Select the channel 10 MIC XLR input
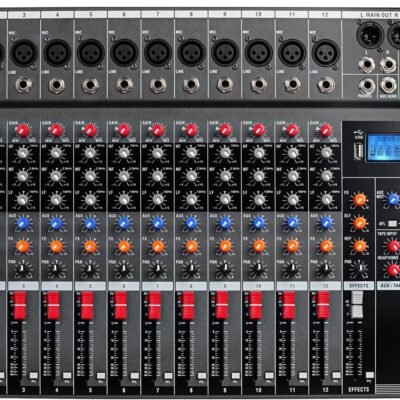 [258, 53]
